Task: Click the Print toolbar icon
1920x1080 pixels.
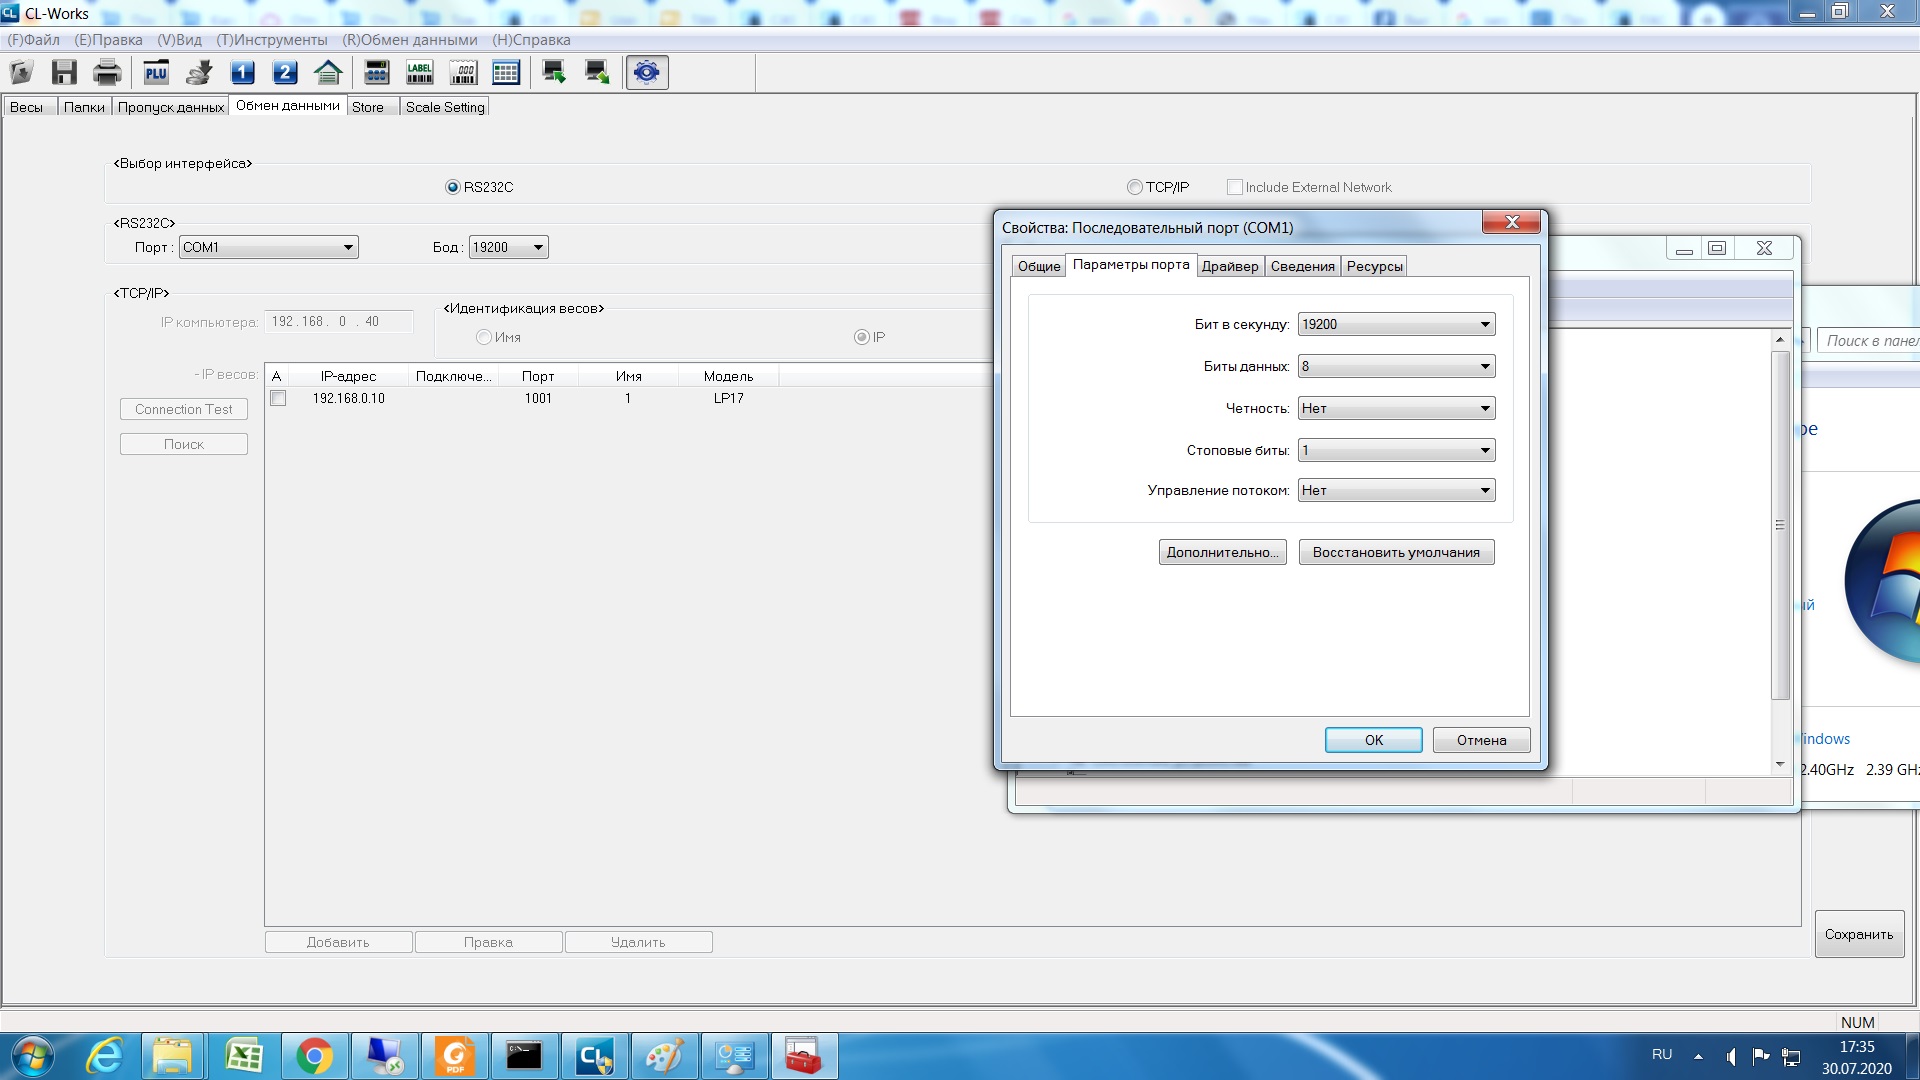Action: coord(107,72)
